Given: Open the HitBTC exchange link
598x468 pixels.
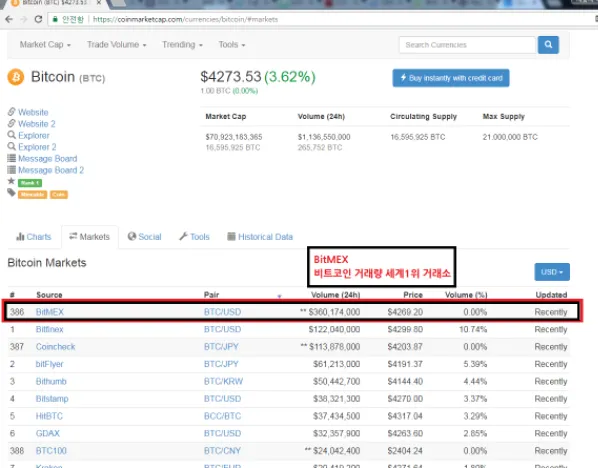Looking at the screenshot, I should click(49, 416).
